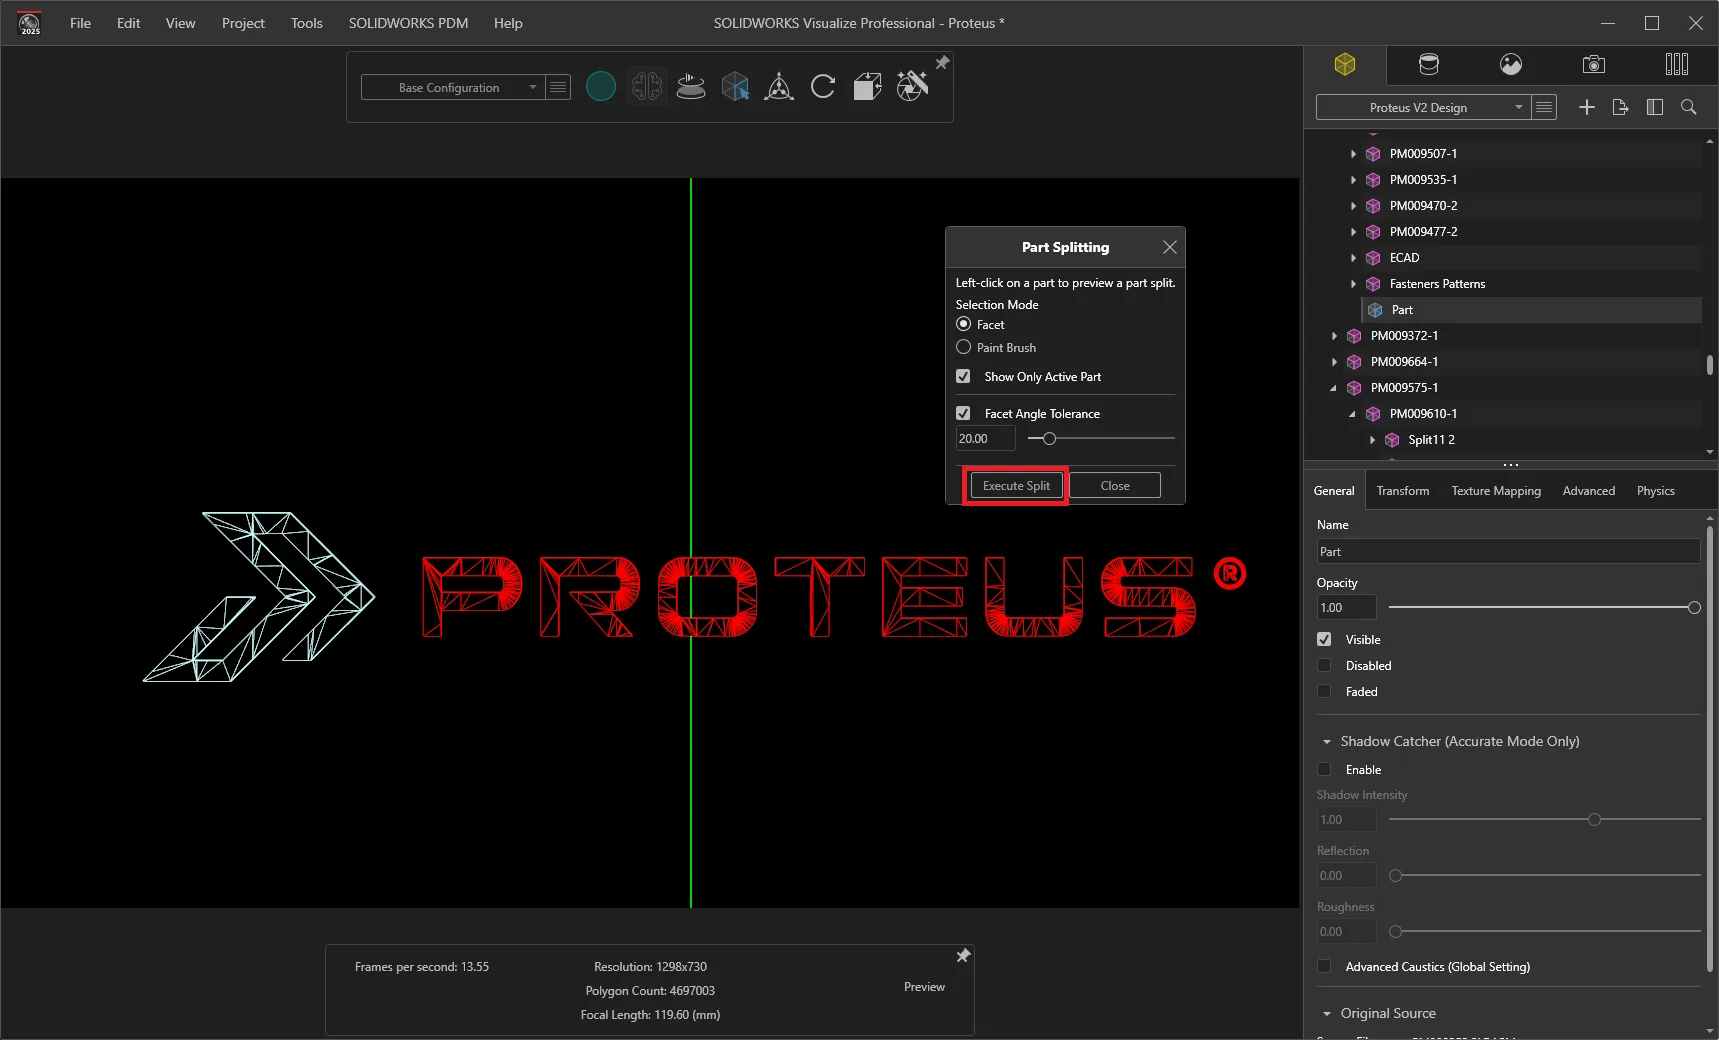Screen dimensions: 1719x1040
Task: Open Proteus V2 Design list menu icon
Action: [1545, 107]
